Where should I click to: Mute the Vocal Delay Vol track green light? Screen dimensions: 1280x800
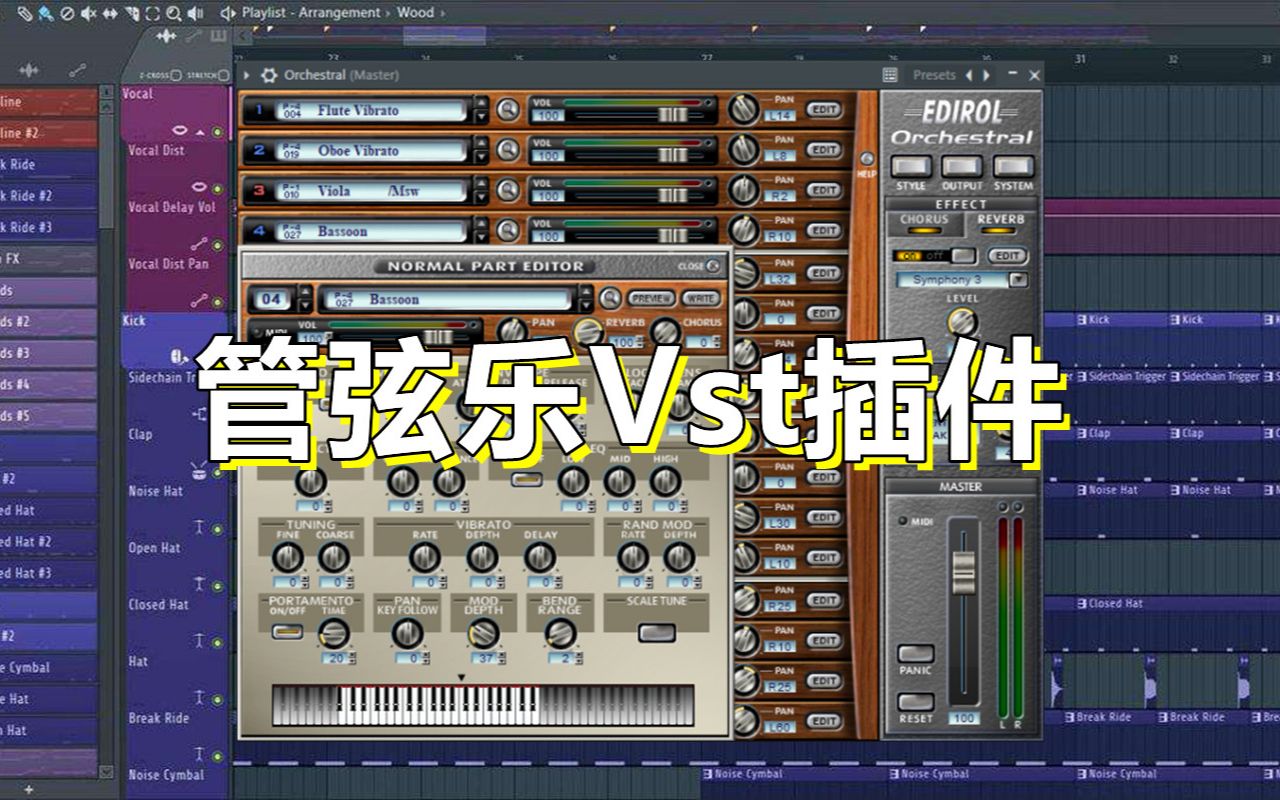click(217, 244)
